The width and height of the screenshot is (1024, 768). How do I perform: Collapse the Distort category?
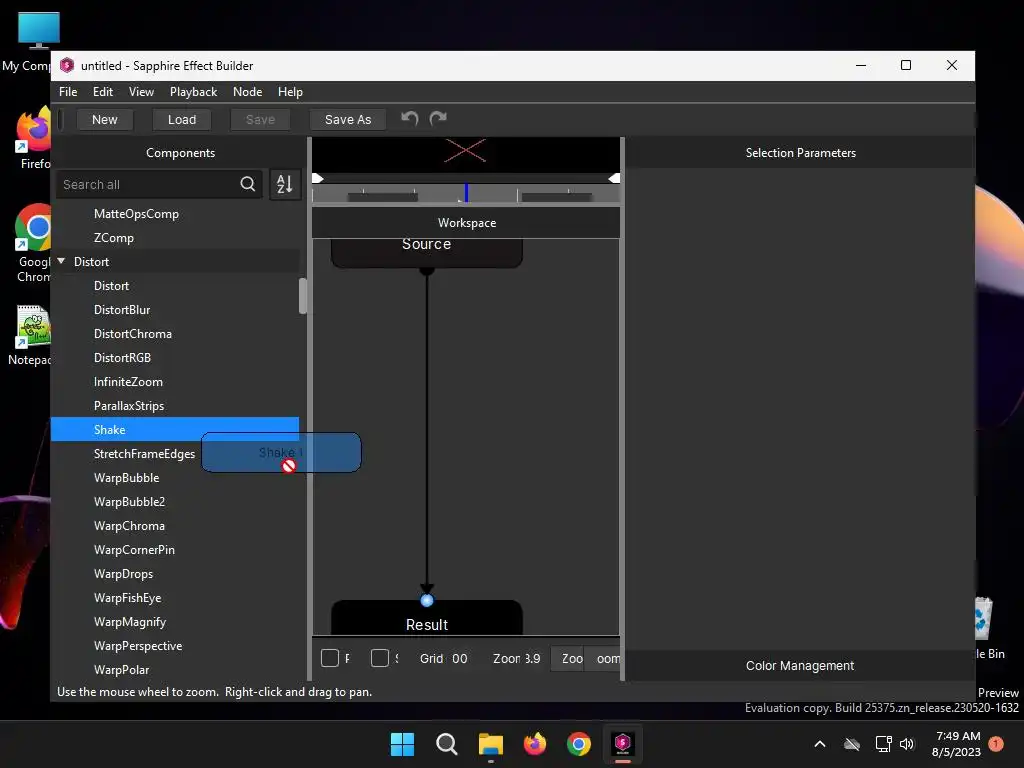(61, 261)
